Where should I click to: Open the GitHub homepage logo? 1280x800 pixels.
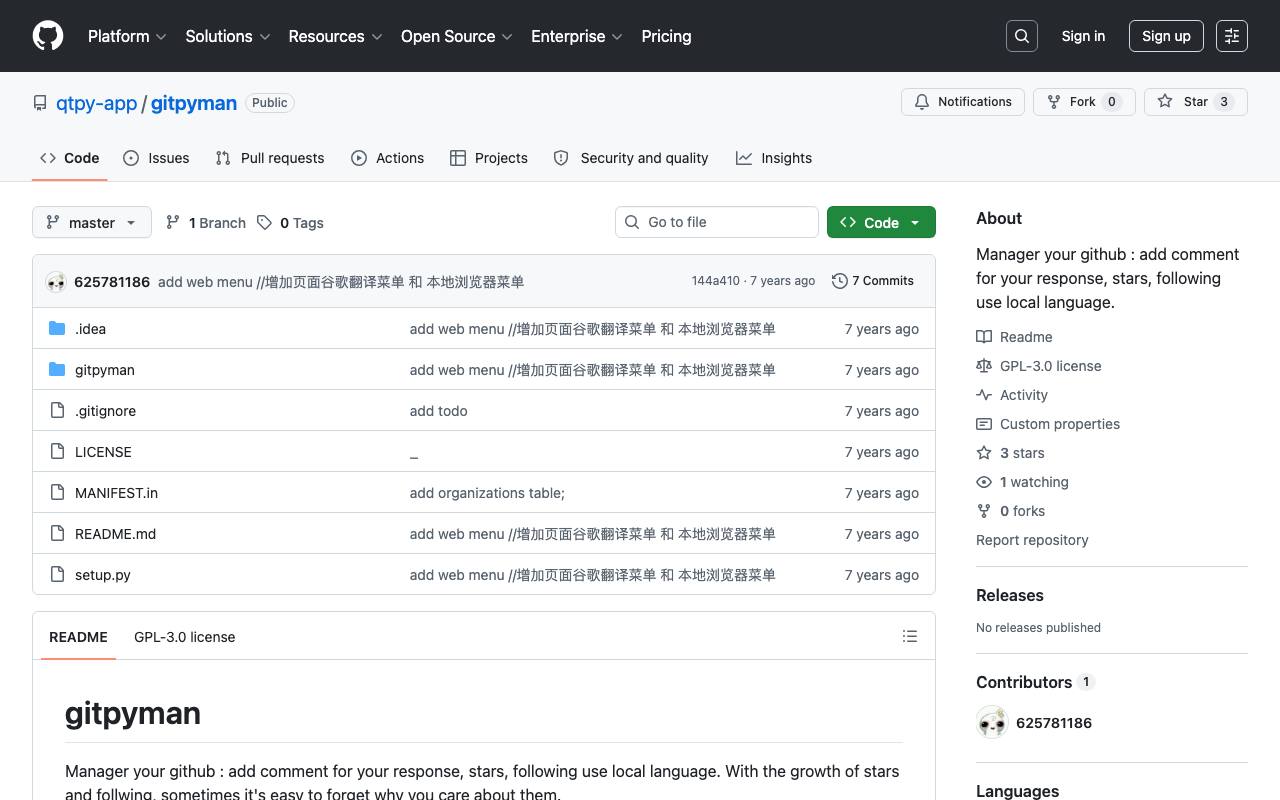[x=48, y=36]
